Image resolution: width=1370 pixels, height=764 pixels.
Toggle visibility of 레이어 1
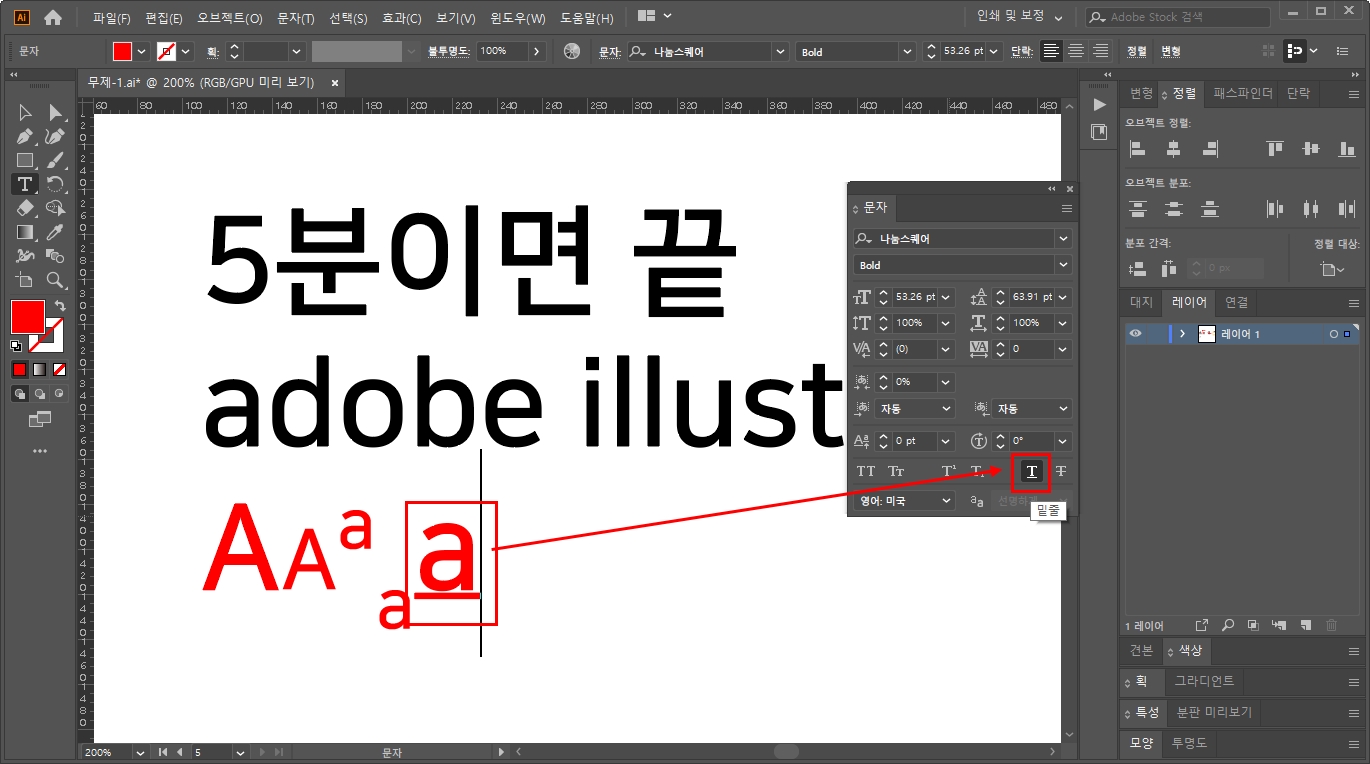1135,334
